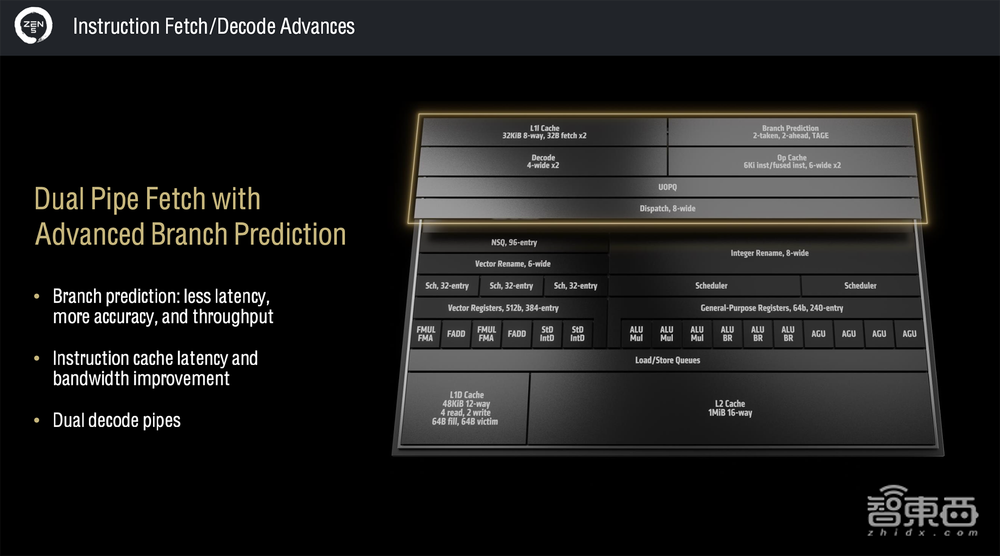
Task: Click the Dispatch, 8-wide bar
Action: point(667,208)
